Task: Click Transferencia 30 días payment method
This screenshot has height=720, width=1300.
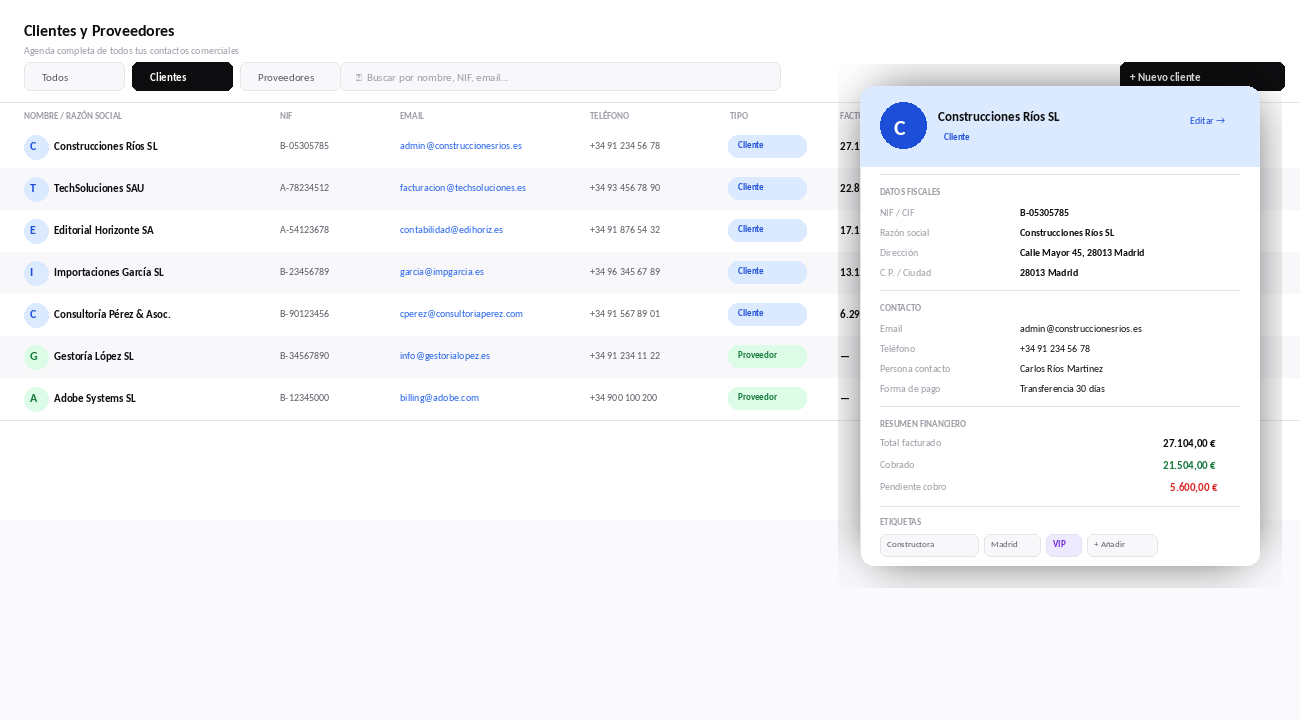Action: tap(1062, 389)
